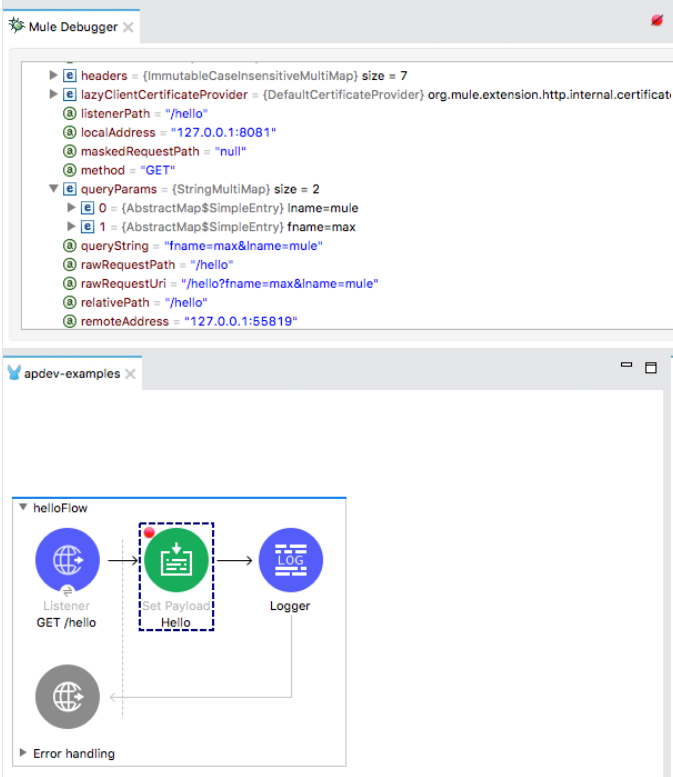
Task: Switch to the apdev-examples tab
Action: (72, 374)
